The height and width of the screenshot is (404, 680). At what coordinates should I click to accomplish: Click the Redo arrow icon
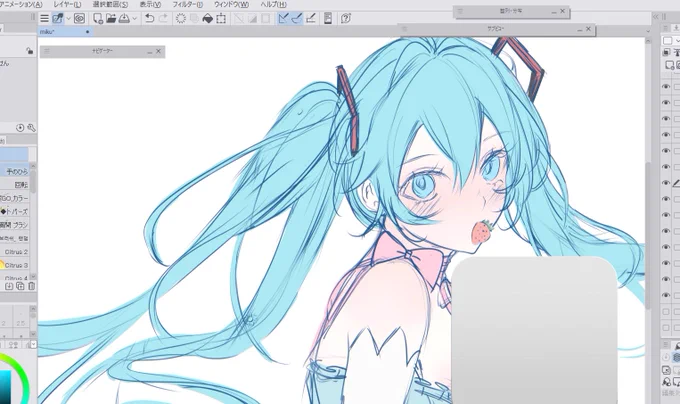point(163,18)
